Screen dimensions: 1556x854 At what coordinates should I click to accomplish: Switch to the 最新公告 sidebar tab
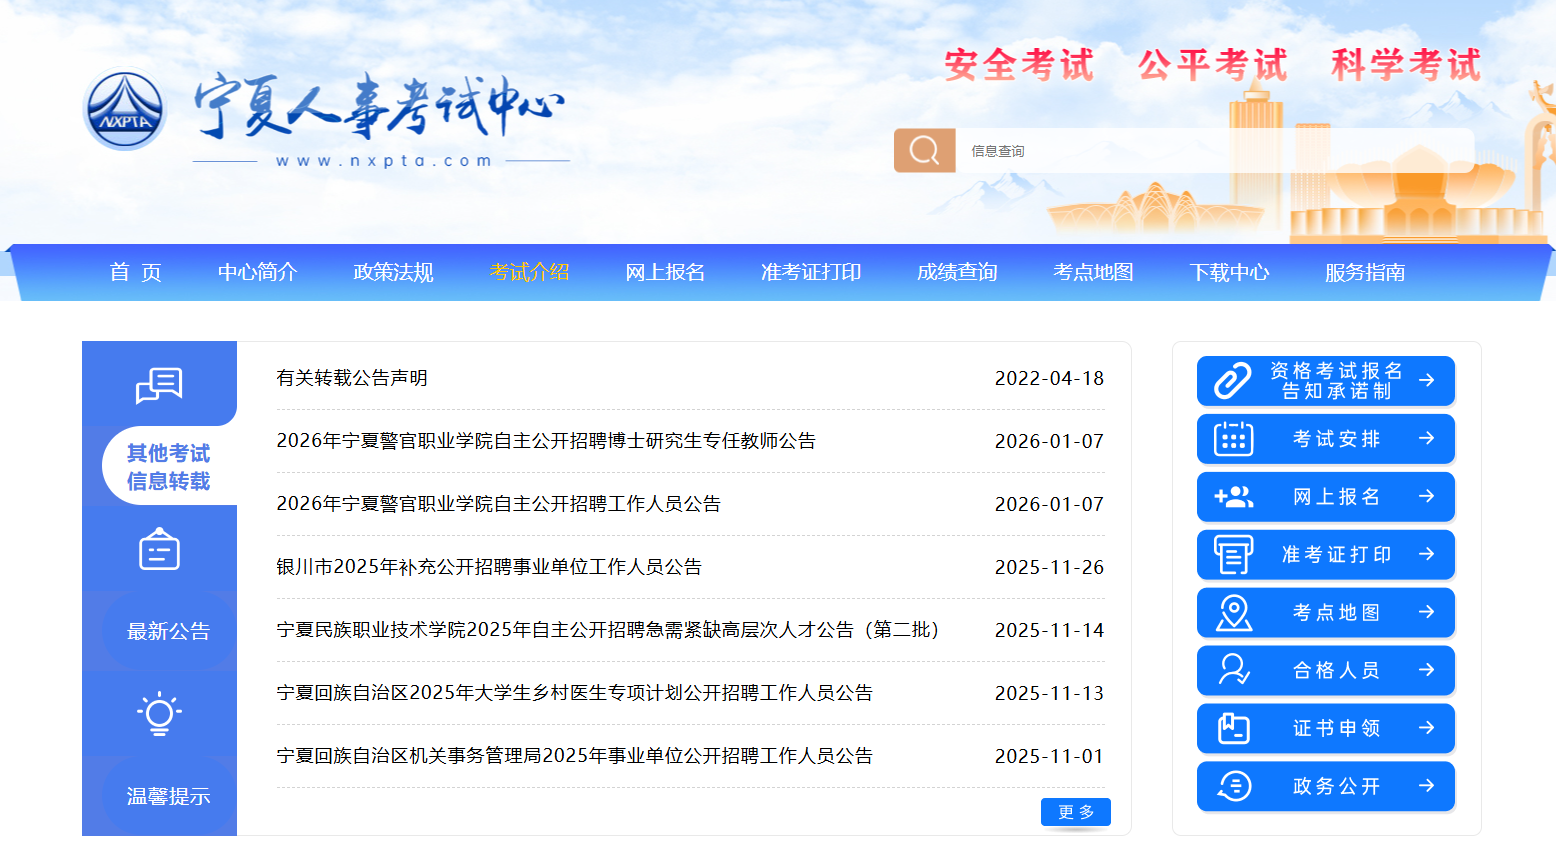[168, 631]
